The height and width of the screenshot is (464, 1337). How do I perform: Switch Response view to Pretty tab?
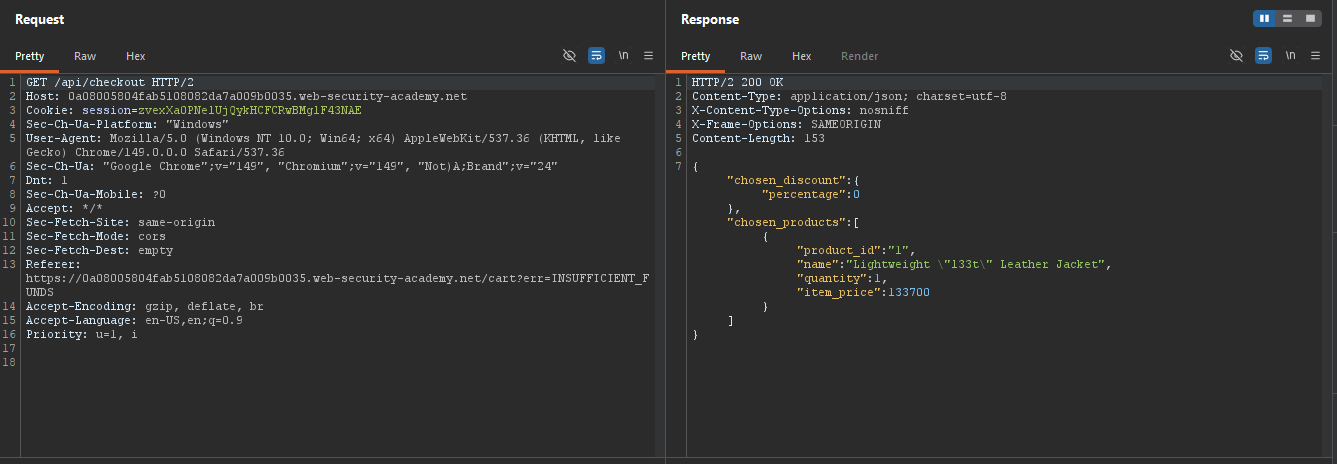point(696,57)
